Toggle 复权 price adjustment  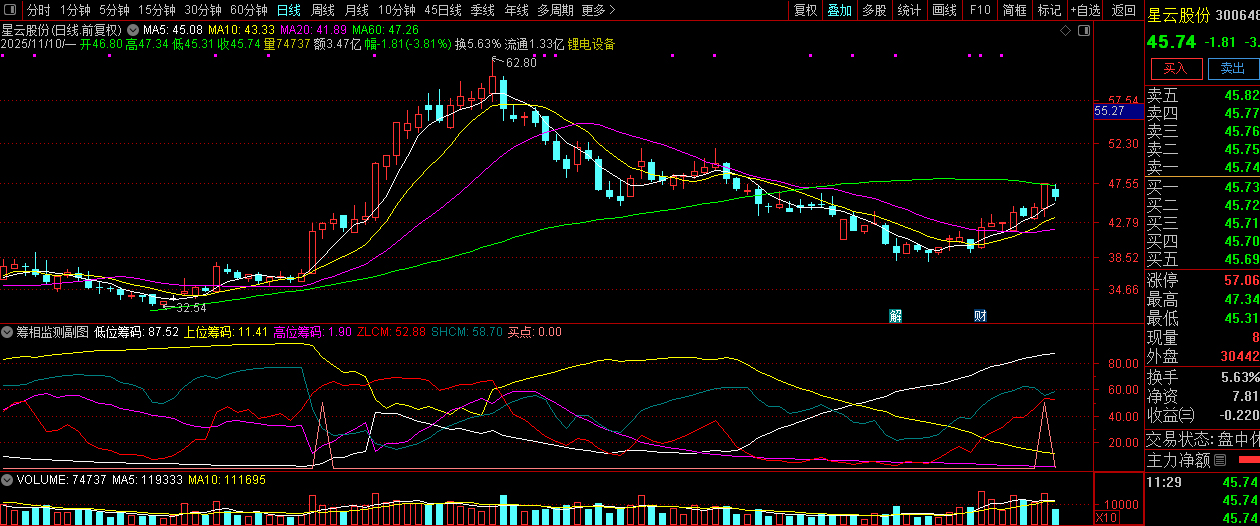click(x=805, y=10)
